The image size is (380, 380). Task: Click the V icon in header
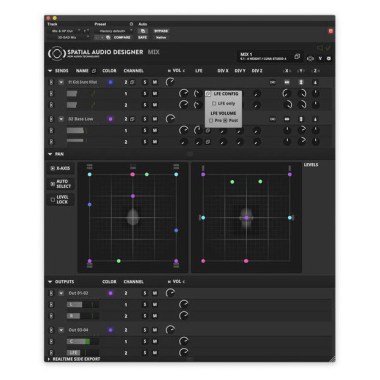click(x=320, y=59)
